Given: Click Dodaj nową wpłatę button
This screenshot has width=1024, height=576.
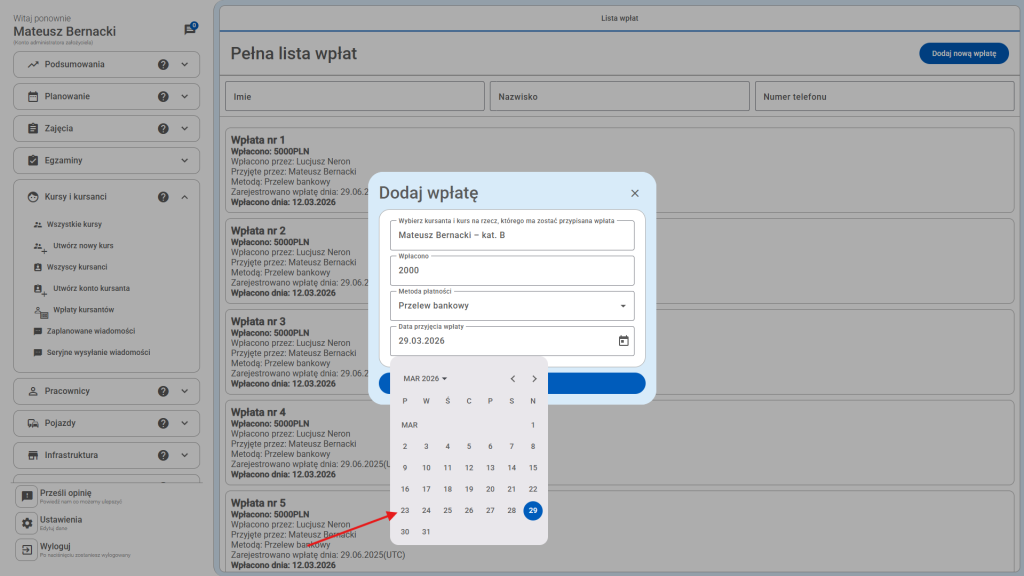Looking at the screenshot, I should 963,54.
